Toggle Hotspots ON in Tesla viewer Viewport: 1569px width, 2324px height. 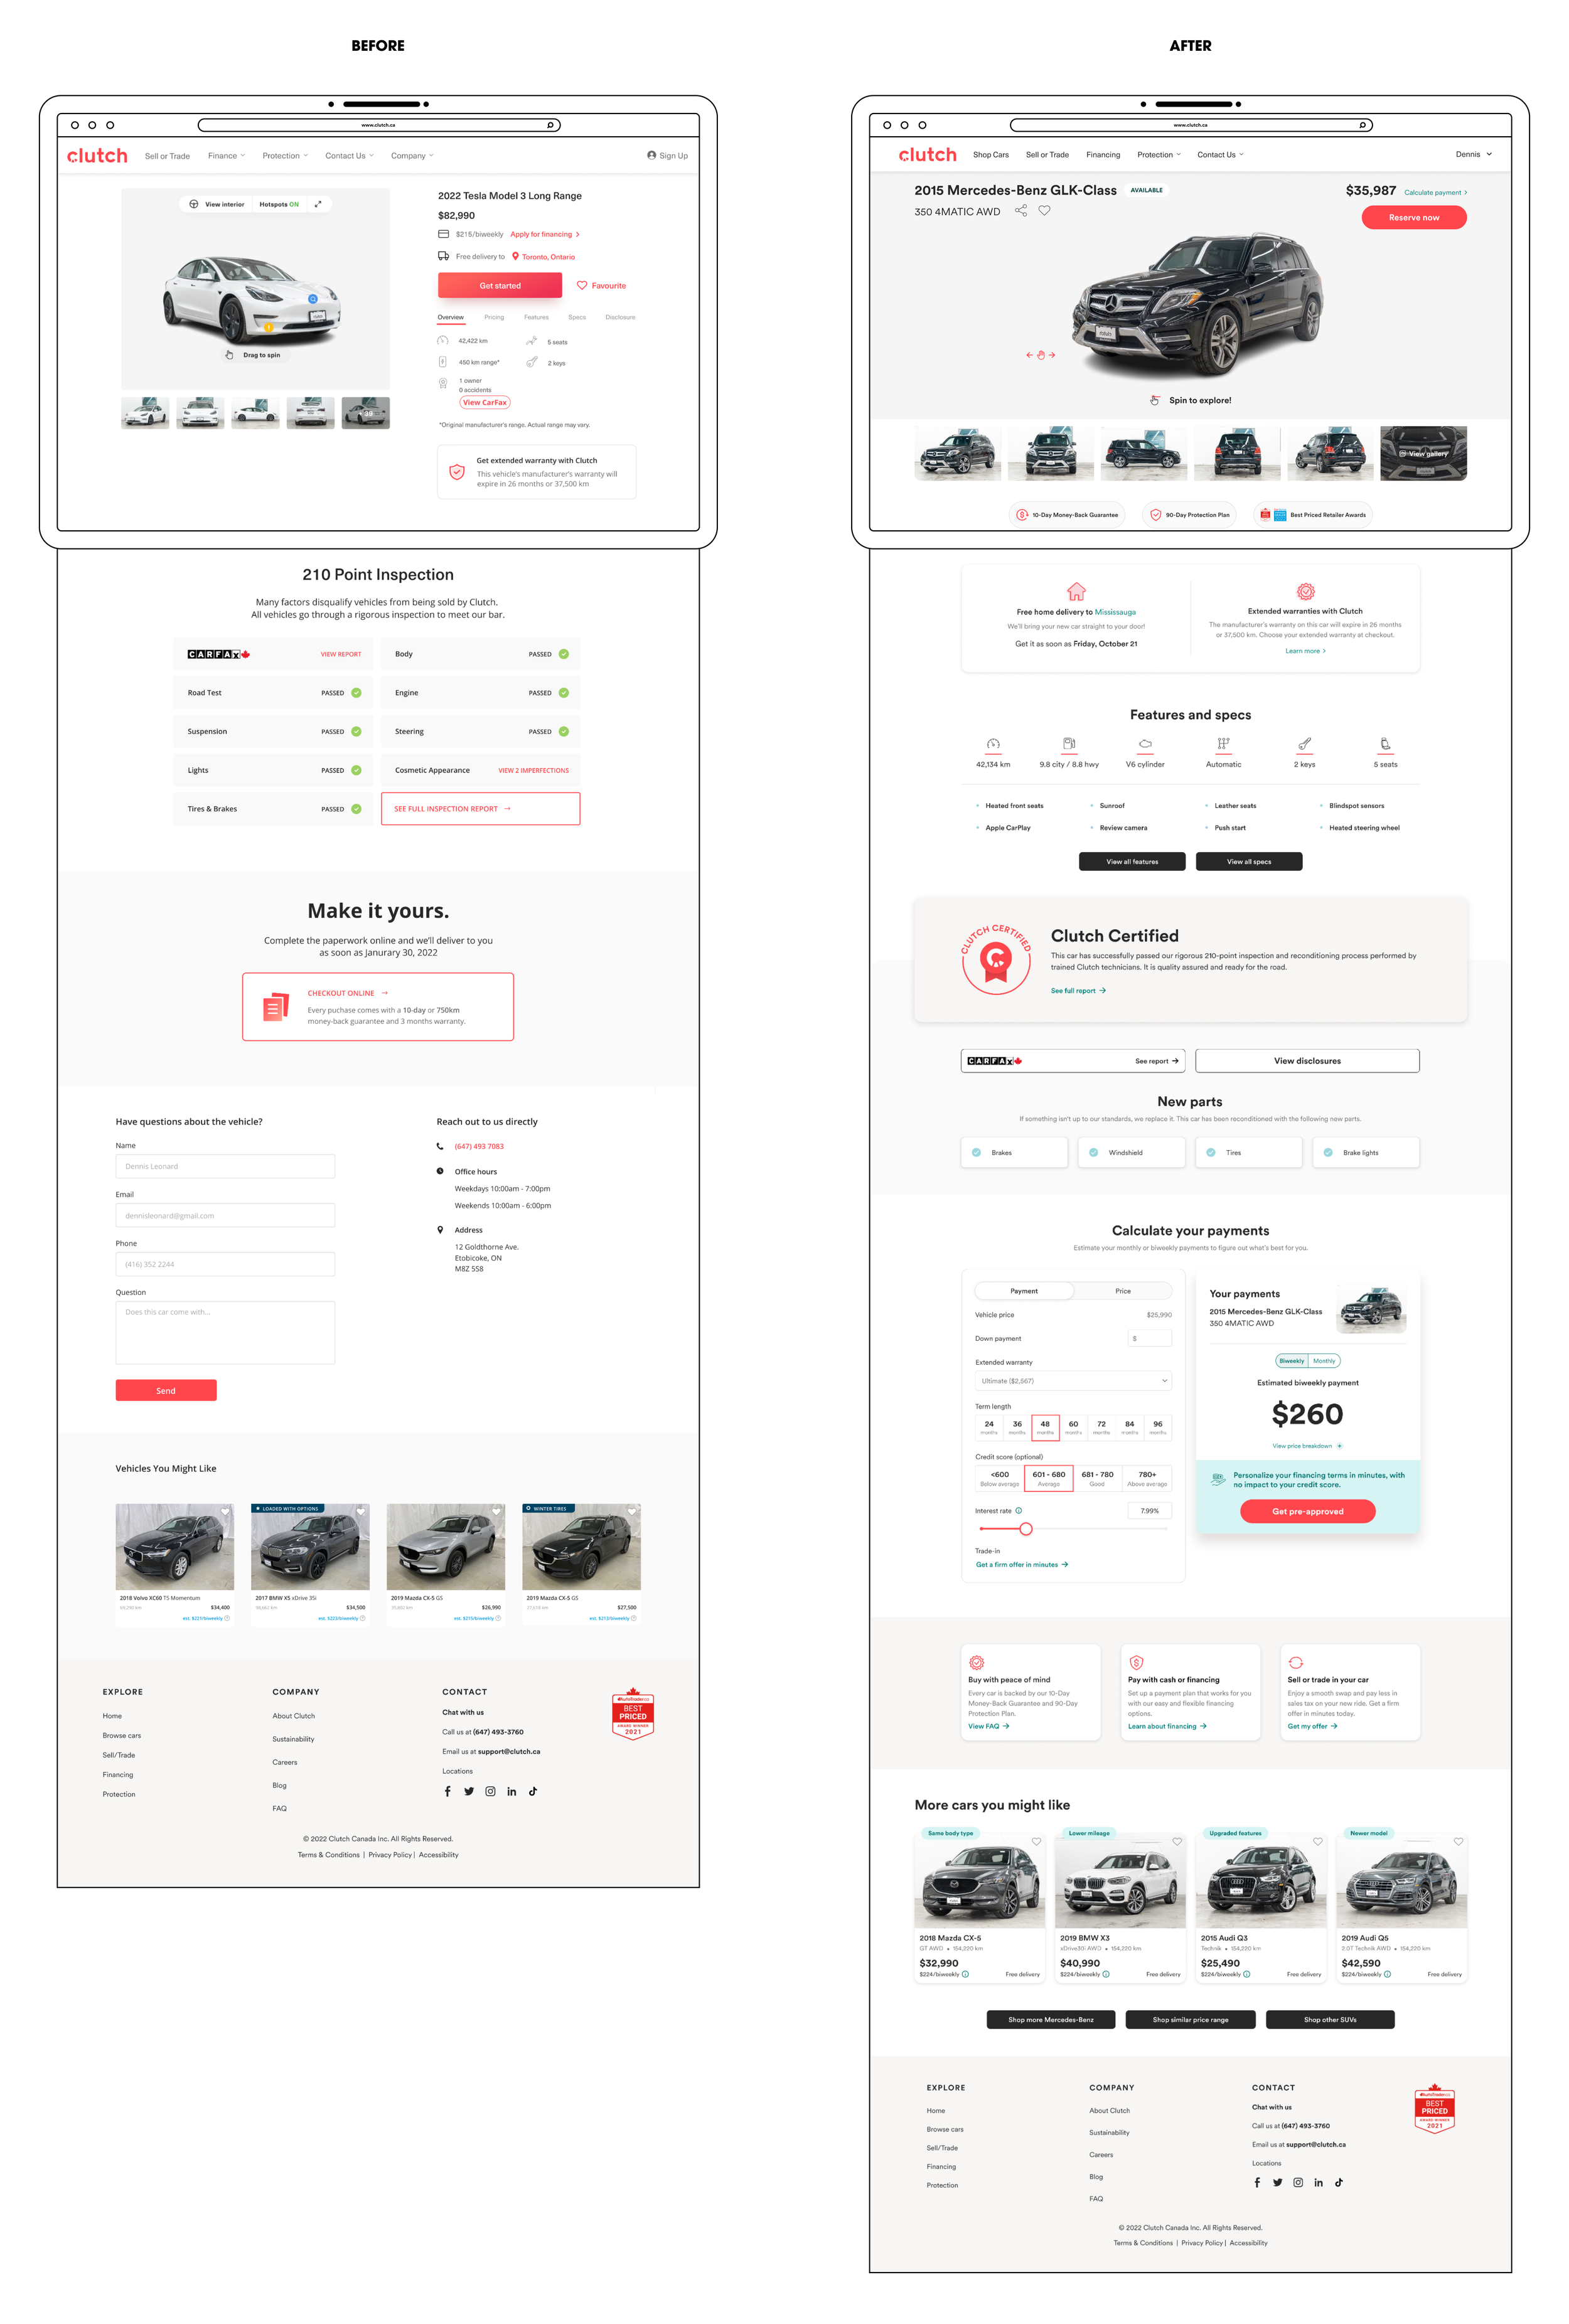click(279, 204)
